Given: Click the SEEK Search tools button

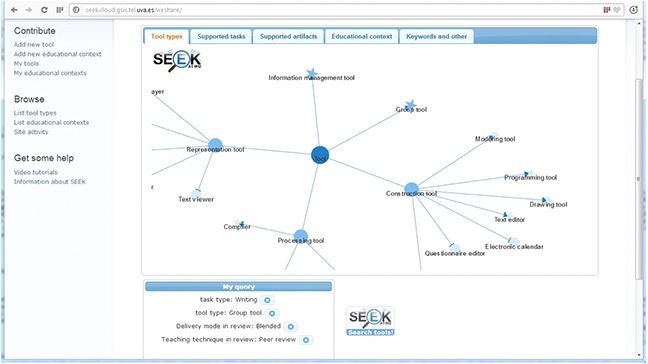Looking at the screenshot, I should [370, 321].
